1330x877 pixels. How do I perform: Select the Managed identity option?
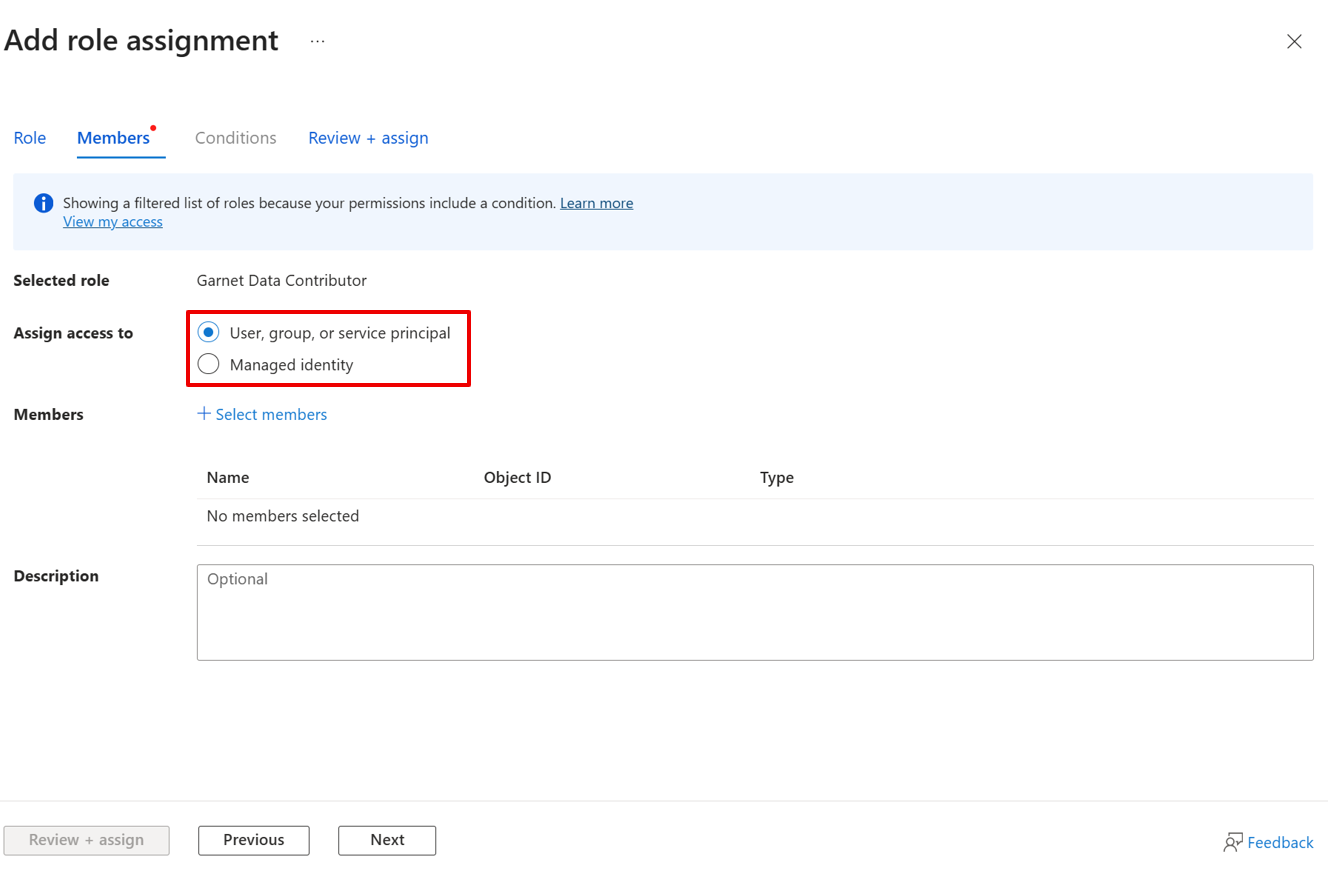208,364
